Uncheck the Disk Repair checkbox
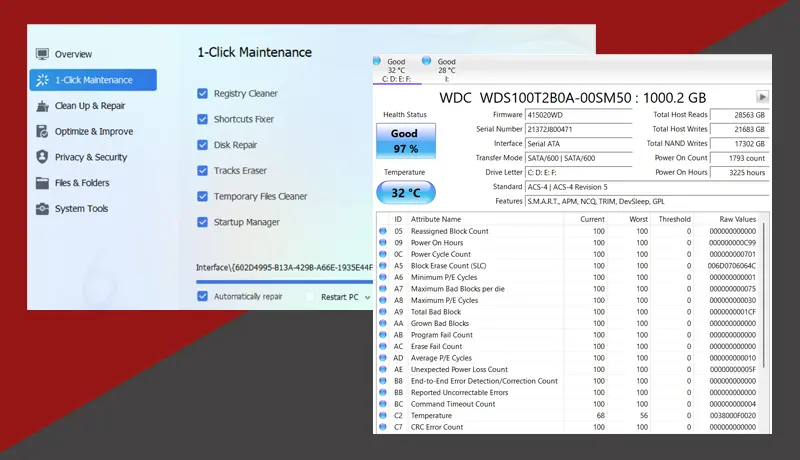 [x=203, y=145]
